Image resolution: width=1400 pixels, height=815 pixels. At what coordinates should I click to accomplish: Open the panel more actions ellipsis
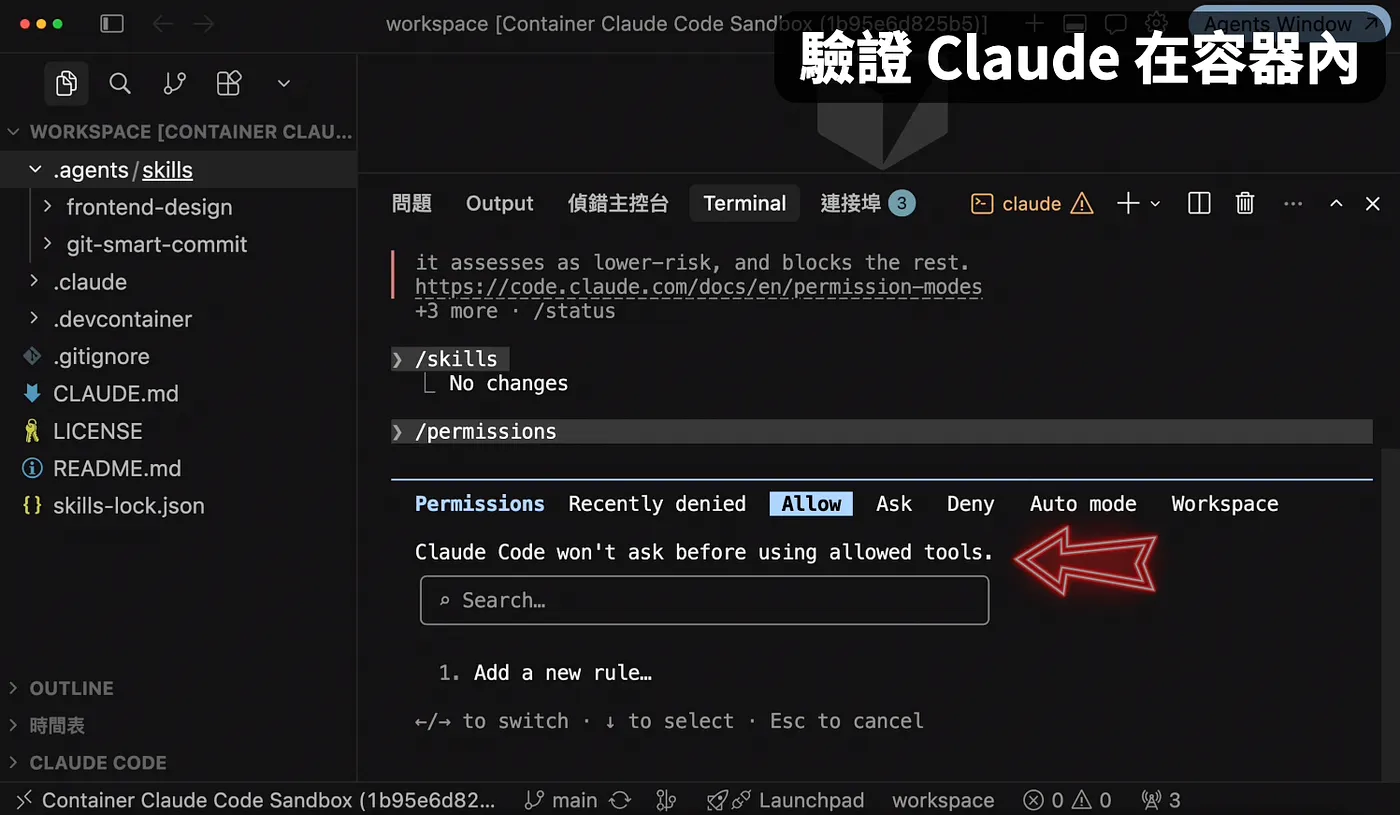(1293, 204)
